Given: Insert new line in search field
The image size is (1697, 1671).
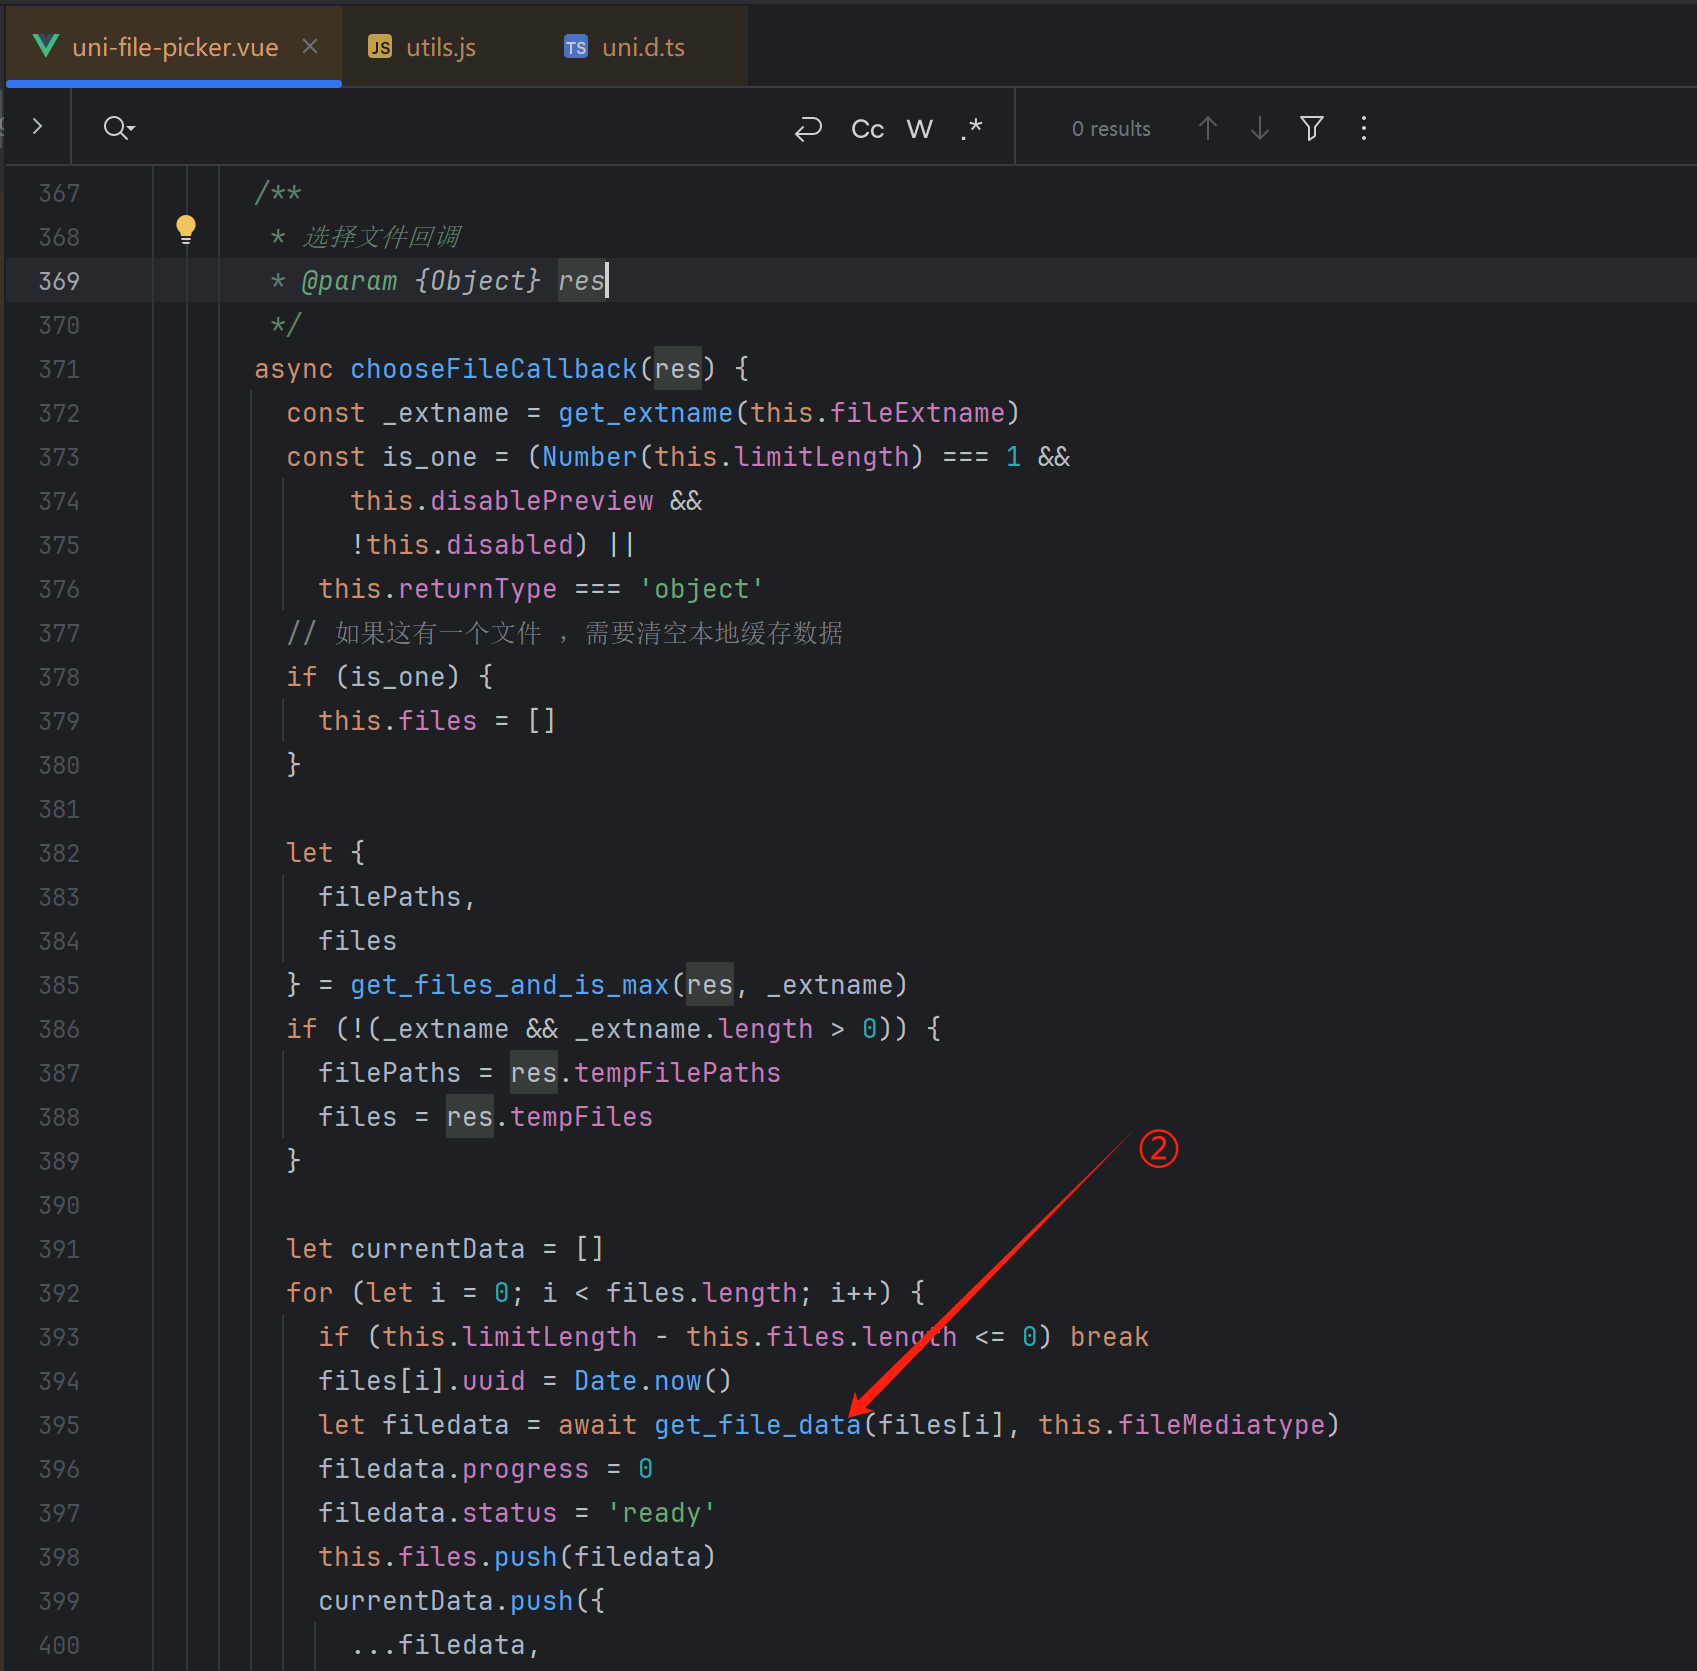Looking at the screenshot, I should [808, 128].
